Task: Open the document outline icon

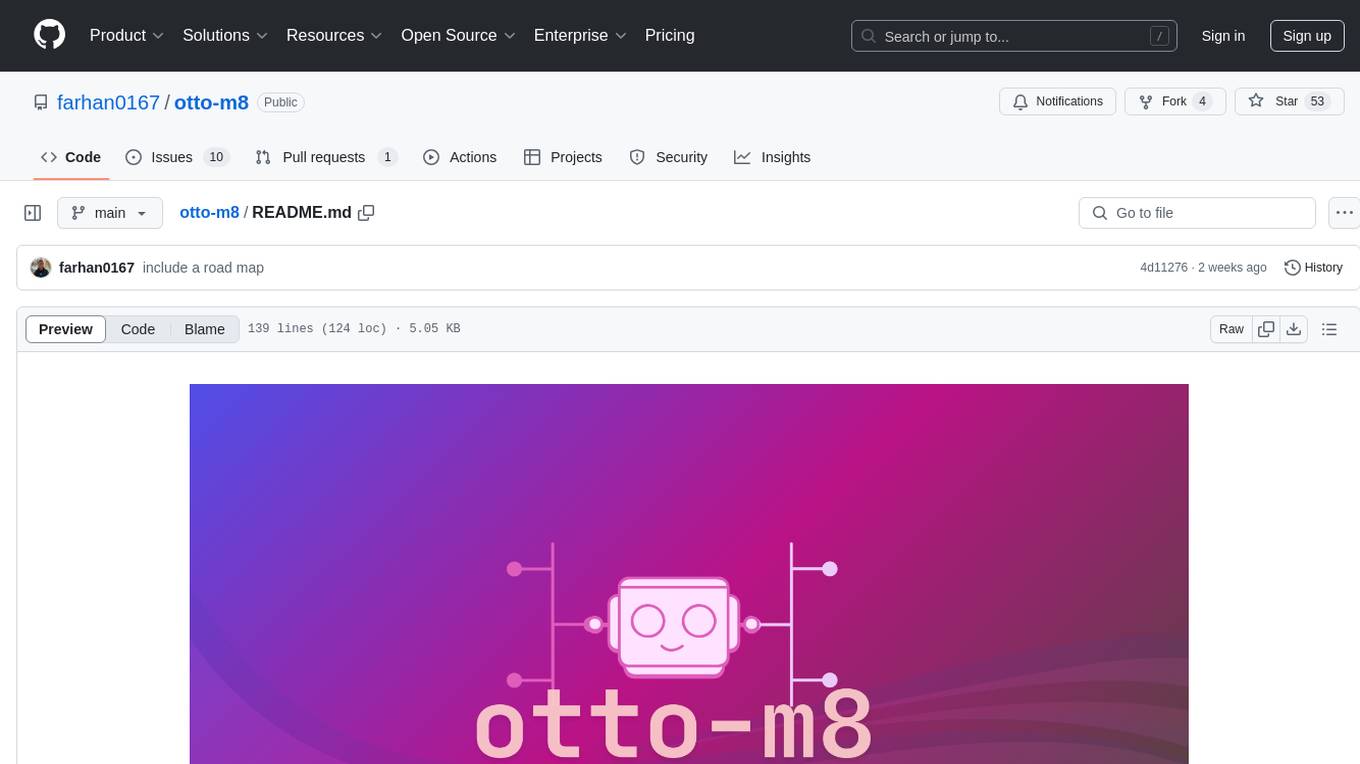Action: click(x=1329, y=329)
